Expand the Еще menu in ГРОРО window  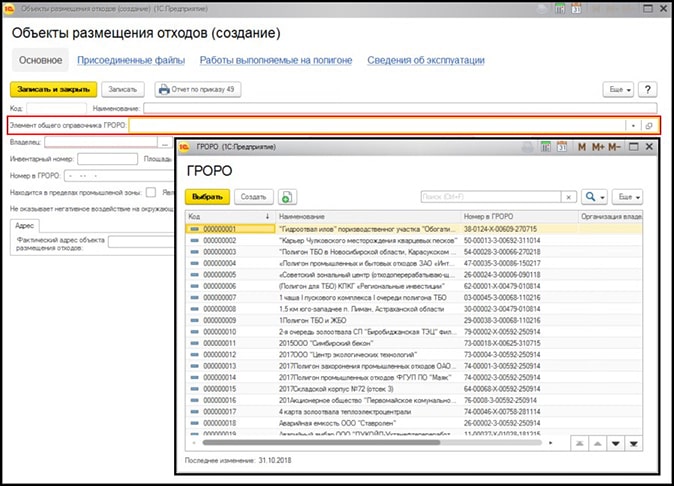(628, 197)
